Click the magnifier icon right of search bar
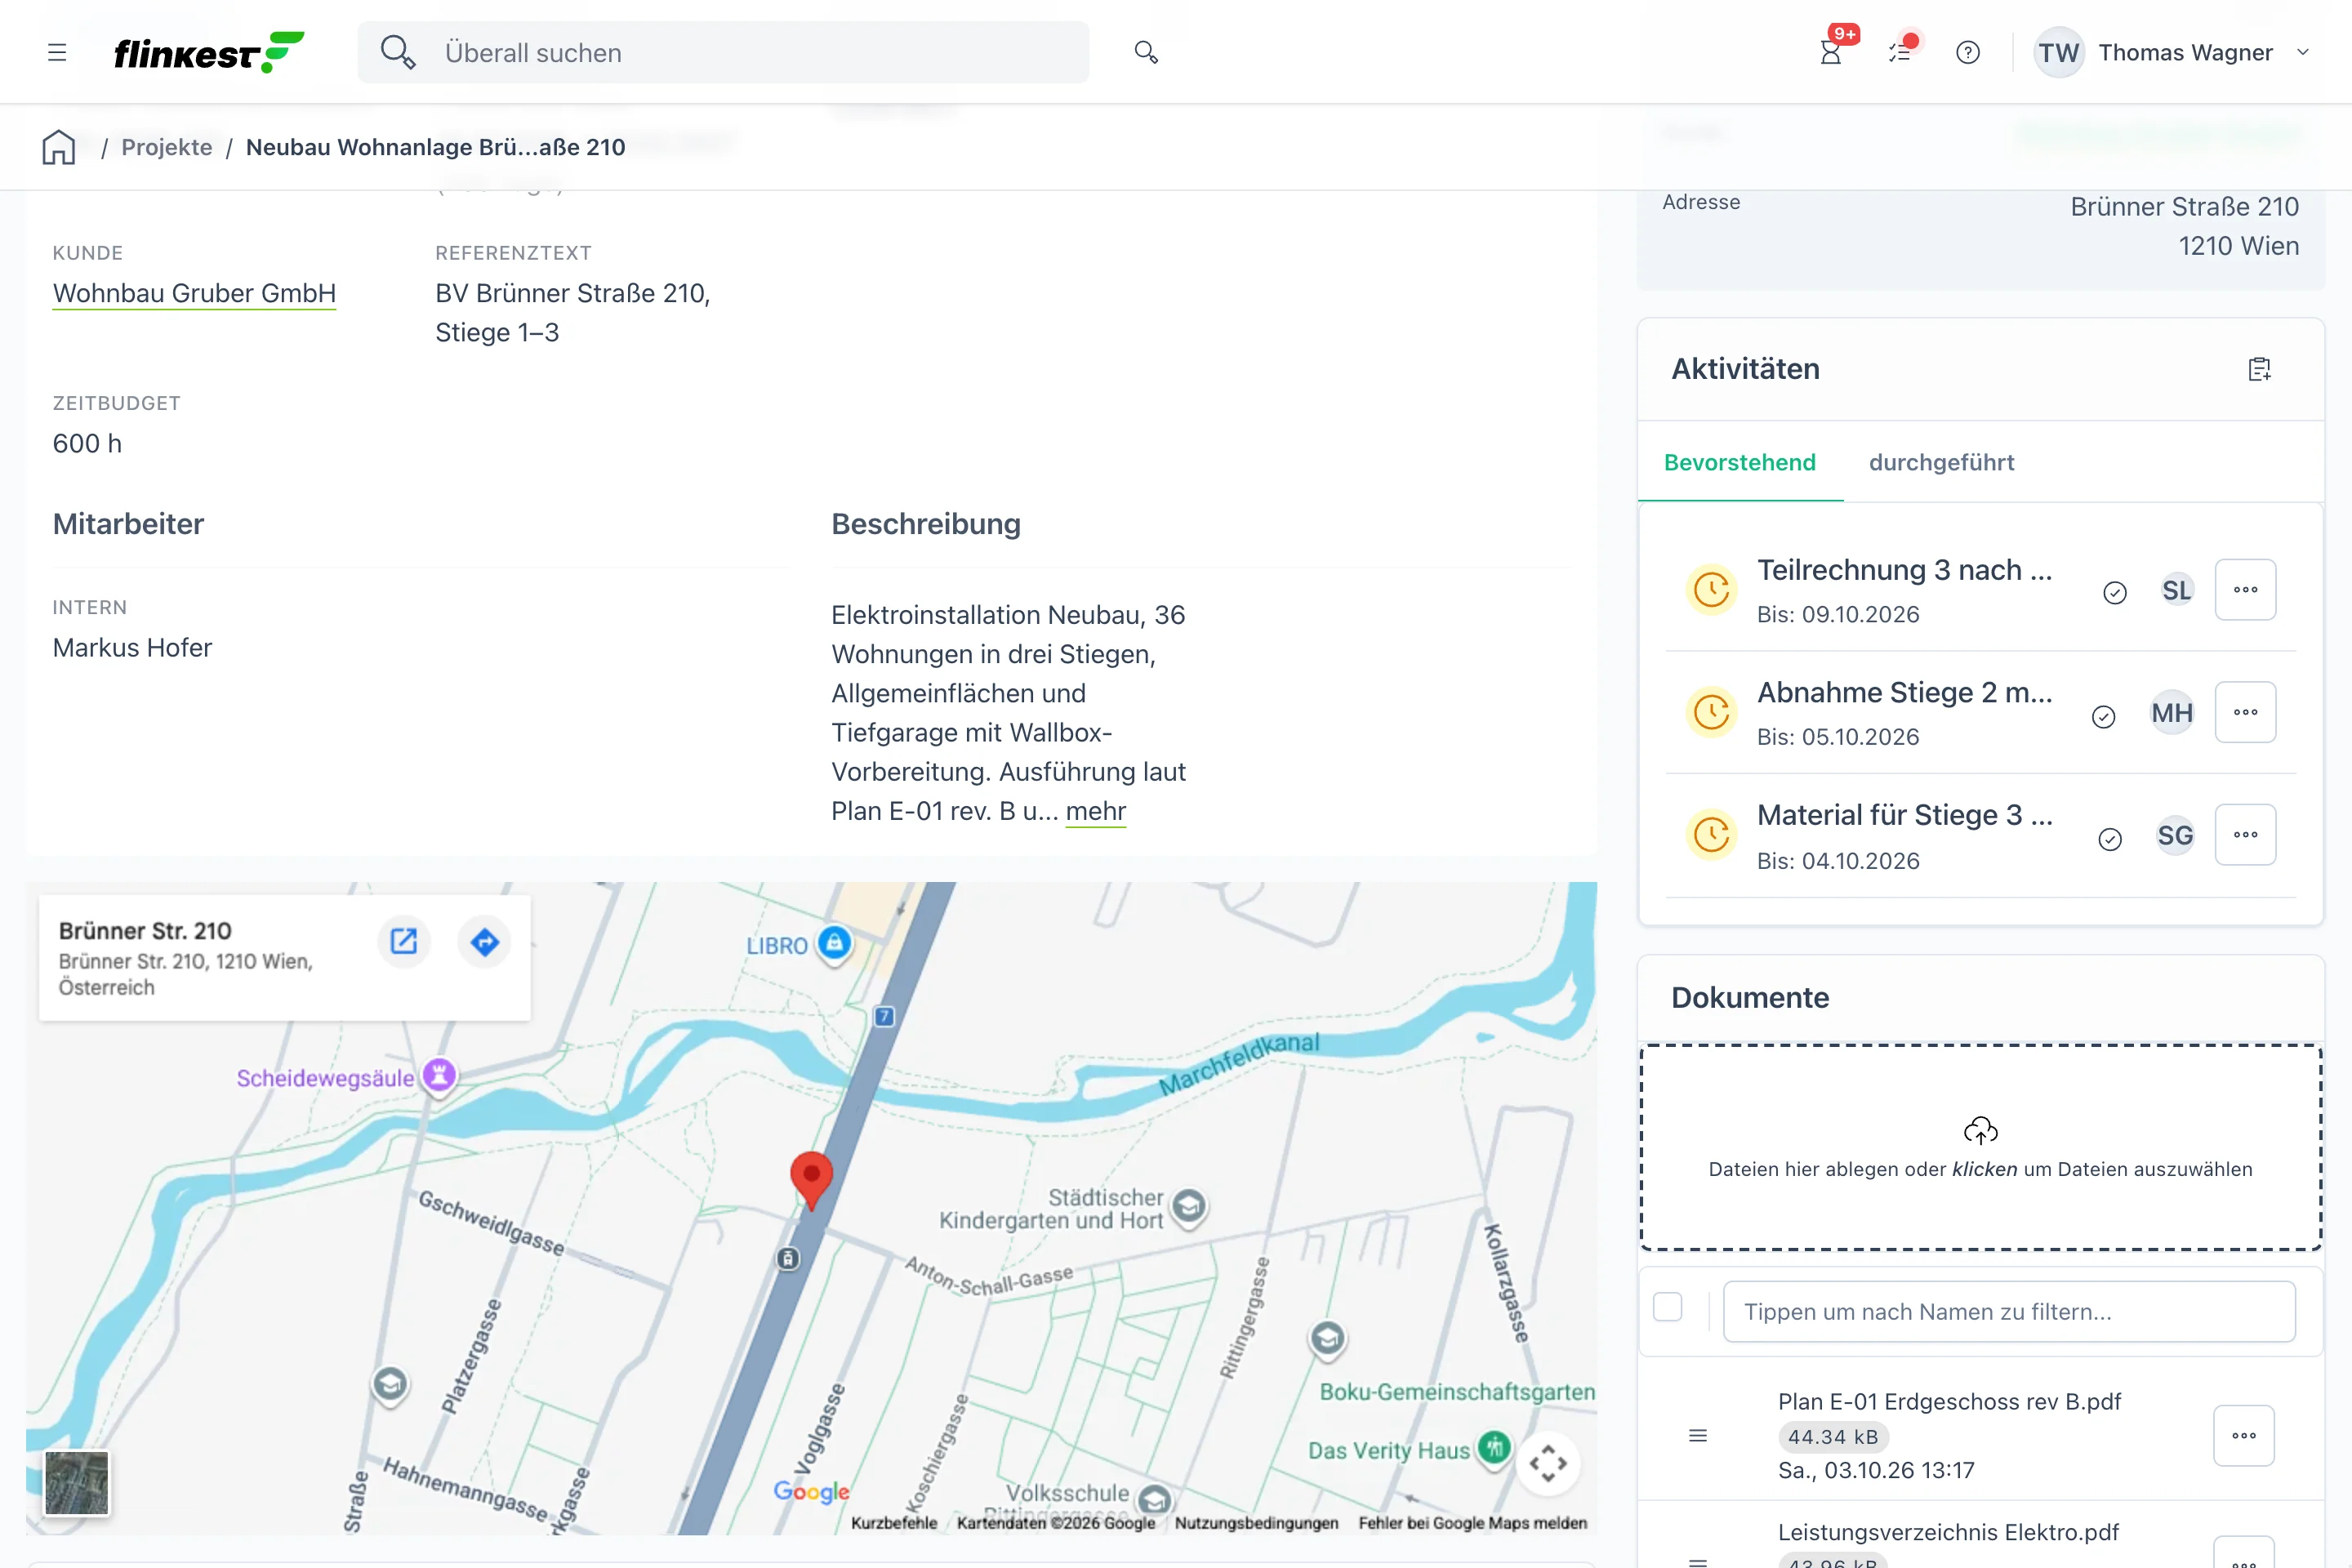The width and height of the screenshot is (2352, 1568). click(1146, 52)
